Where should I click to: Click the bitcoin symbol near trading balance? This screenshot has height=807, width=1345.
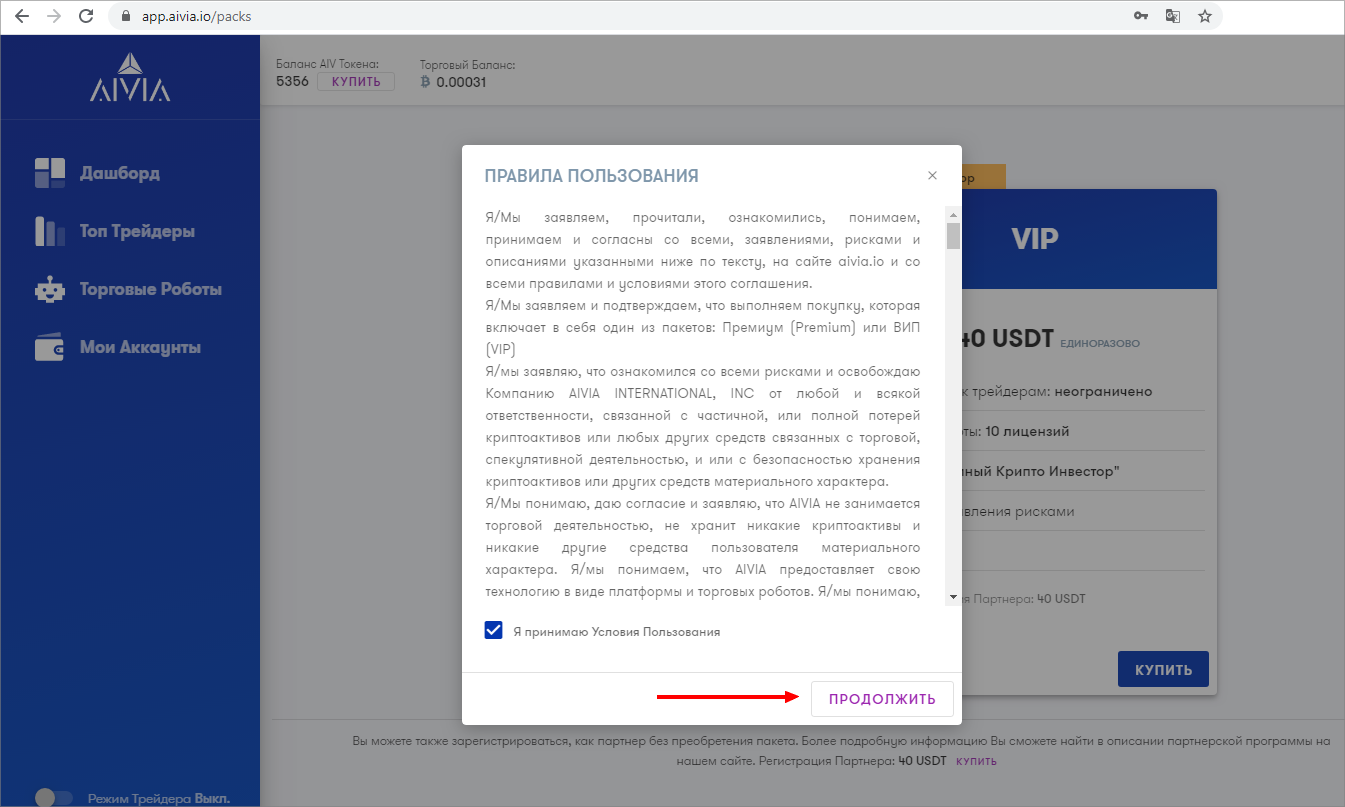pos(425,82)
